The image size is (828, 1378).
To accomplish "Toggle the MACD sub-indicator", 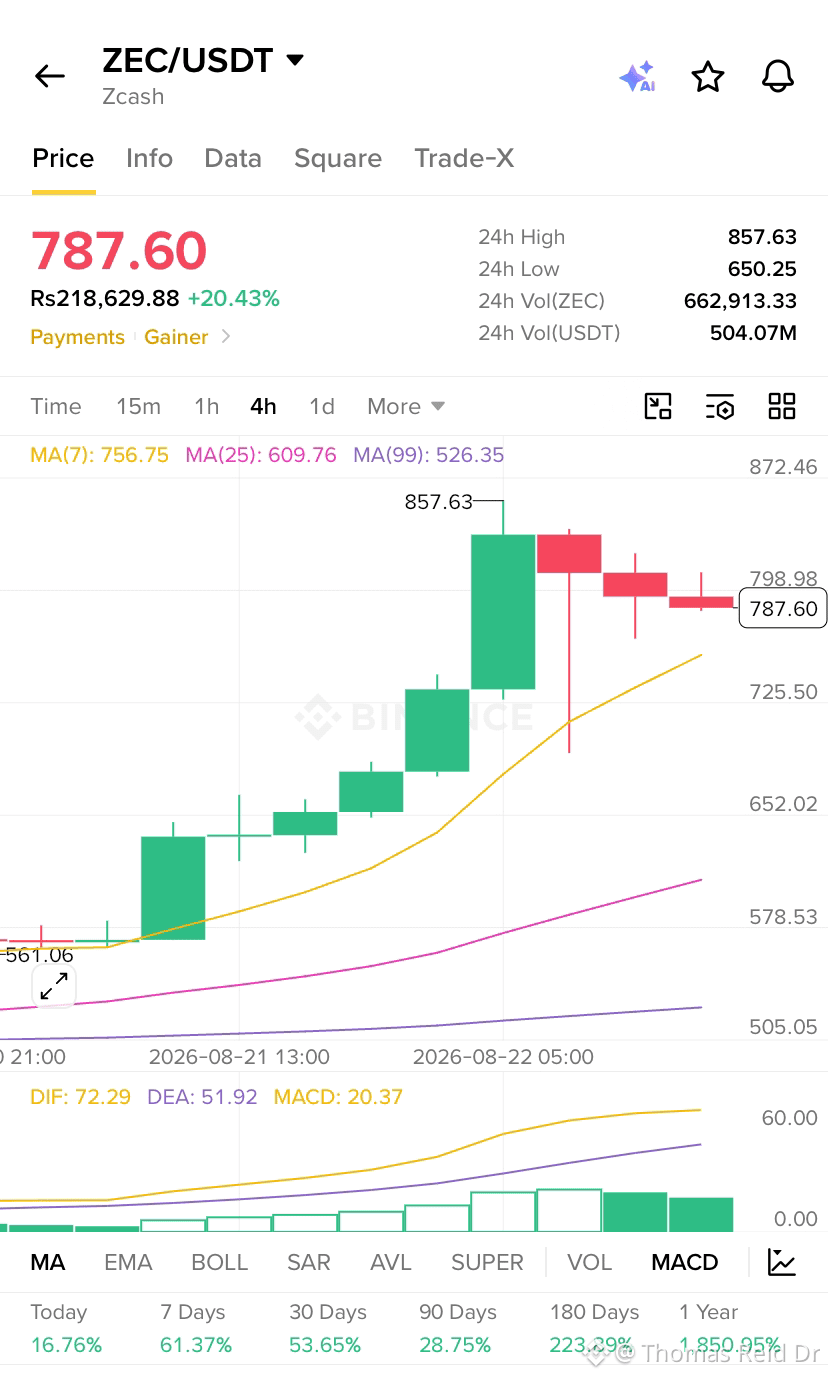I will [685, 1262].
